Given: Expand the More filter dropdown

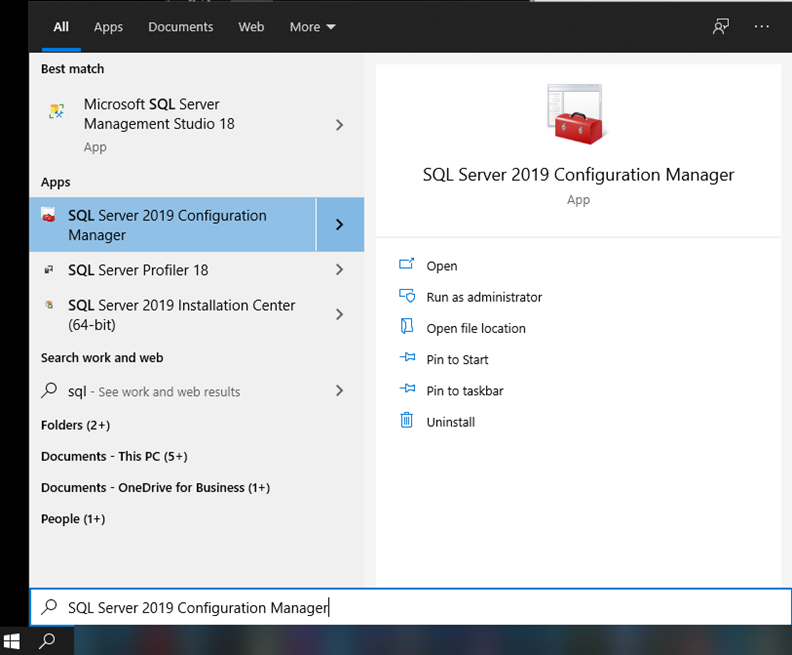Looking at the screenshot, I should [x=312, y=27].
